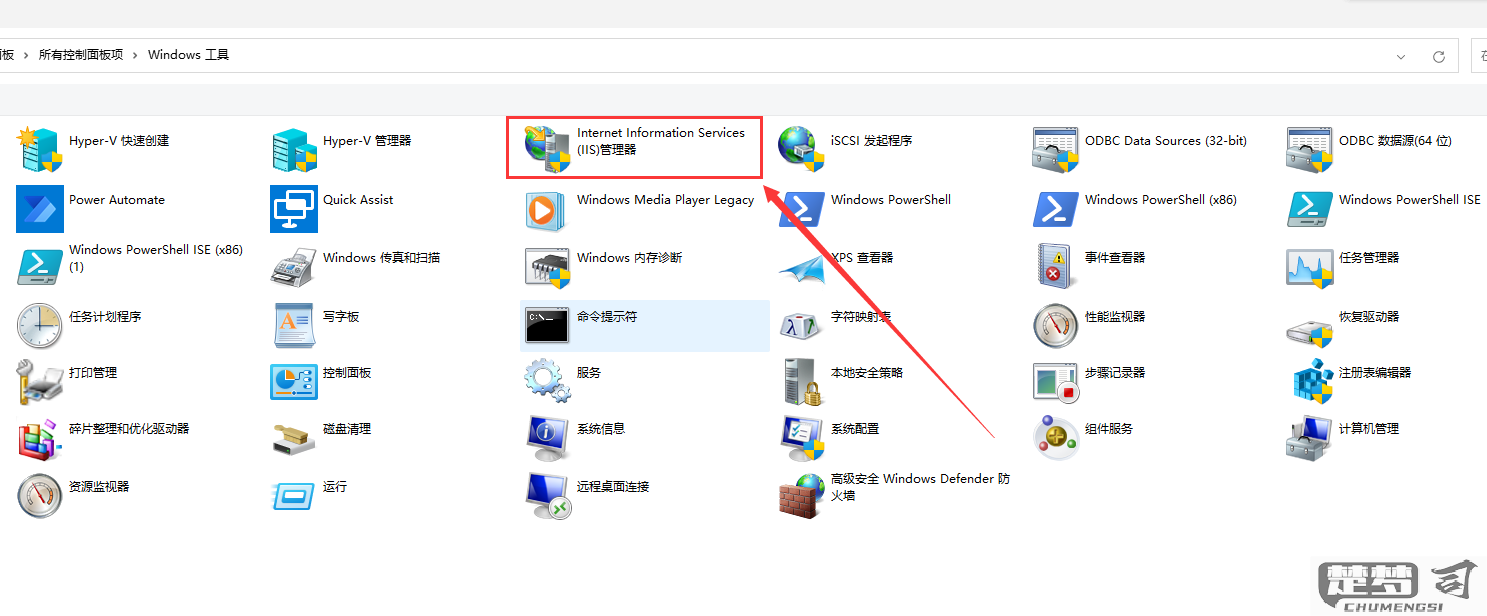Screen dimensions: 1487x616
Task: Click the Windows PowerShell ISE icon
Action: 1310,209
